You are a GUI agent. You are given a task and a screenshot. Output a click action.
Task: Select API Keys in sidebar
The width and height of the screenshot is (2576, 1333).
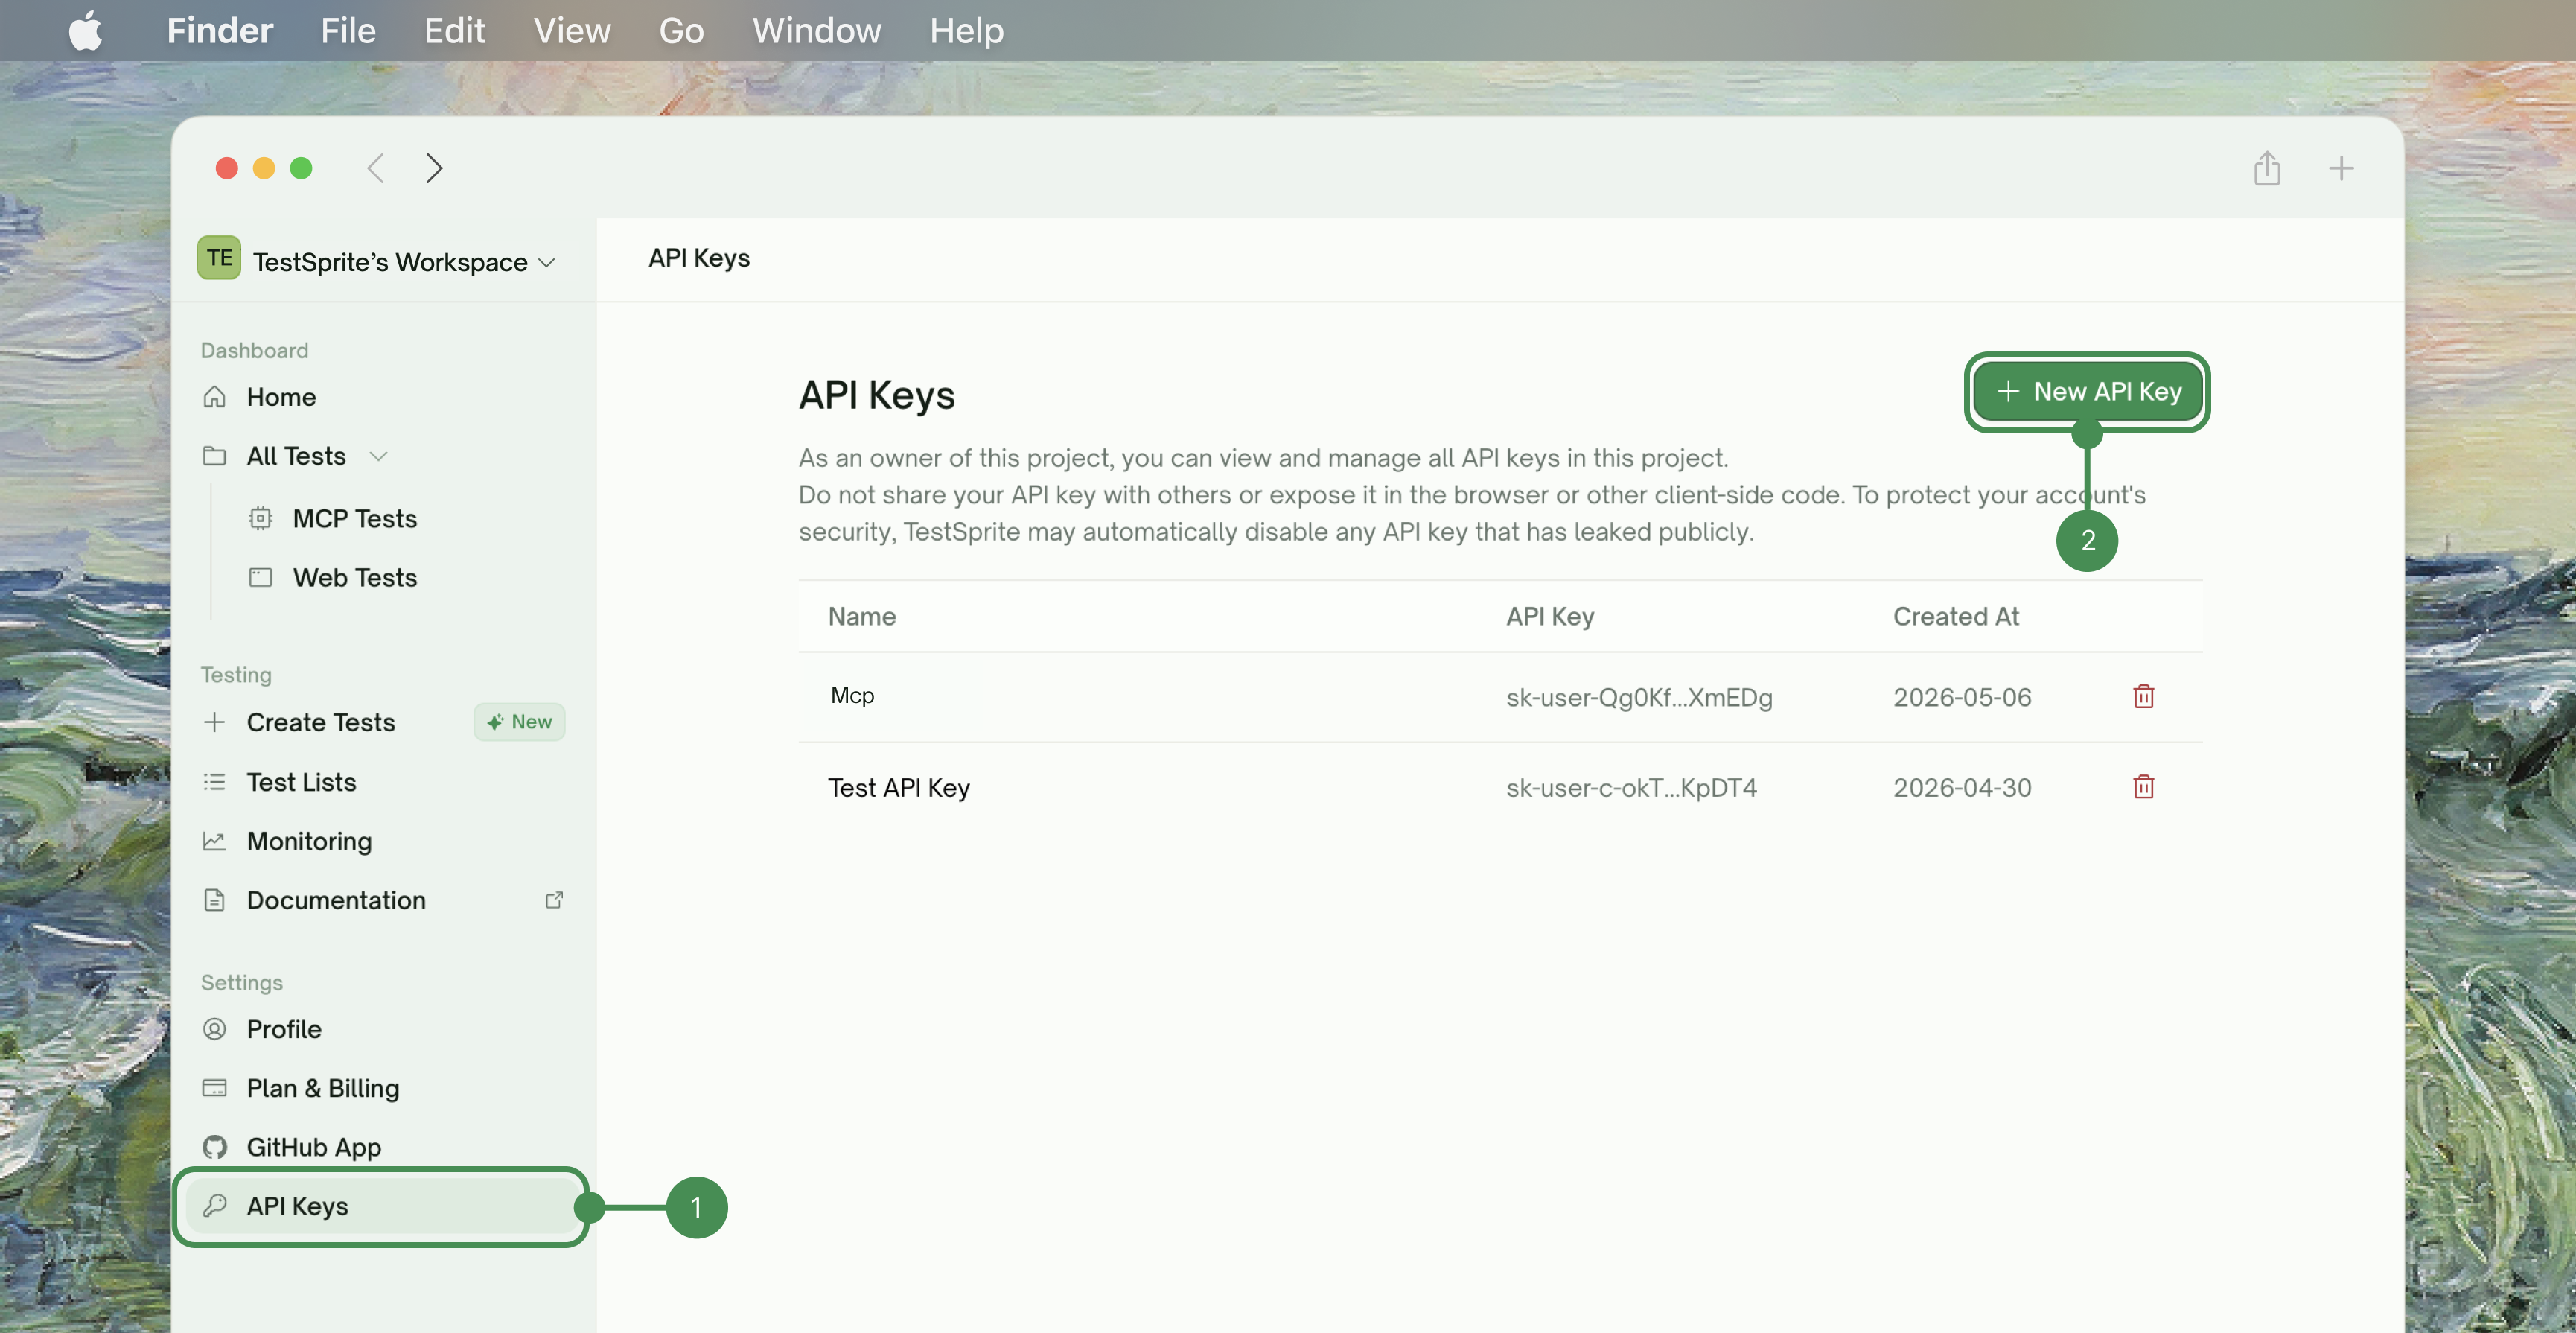(x=383, y=1206)
